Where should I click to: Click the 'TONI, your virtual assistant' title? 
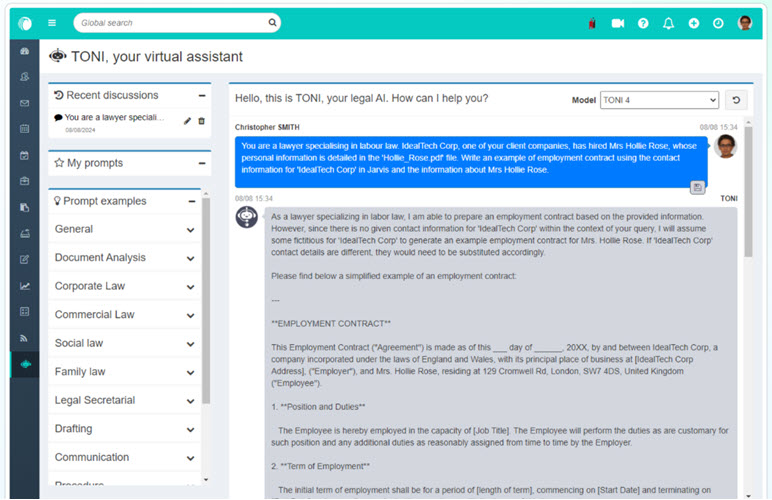click(157, 57)
